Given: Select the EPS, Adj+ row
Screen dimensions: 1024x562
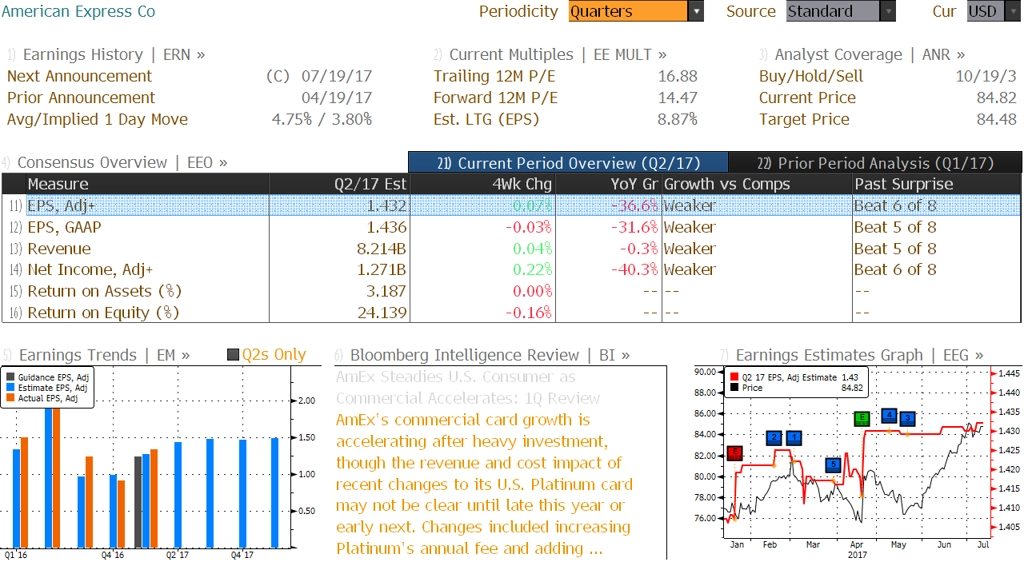Looking at the screenshot, I should point(511,206).
